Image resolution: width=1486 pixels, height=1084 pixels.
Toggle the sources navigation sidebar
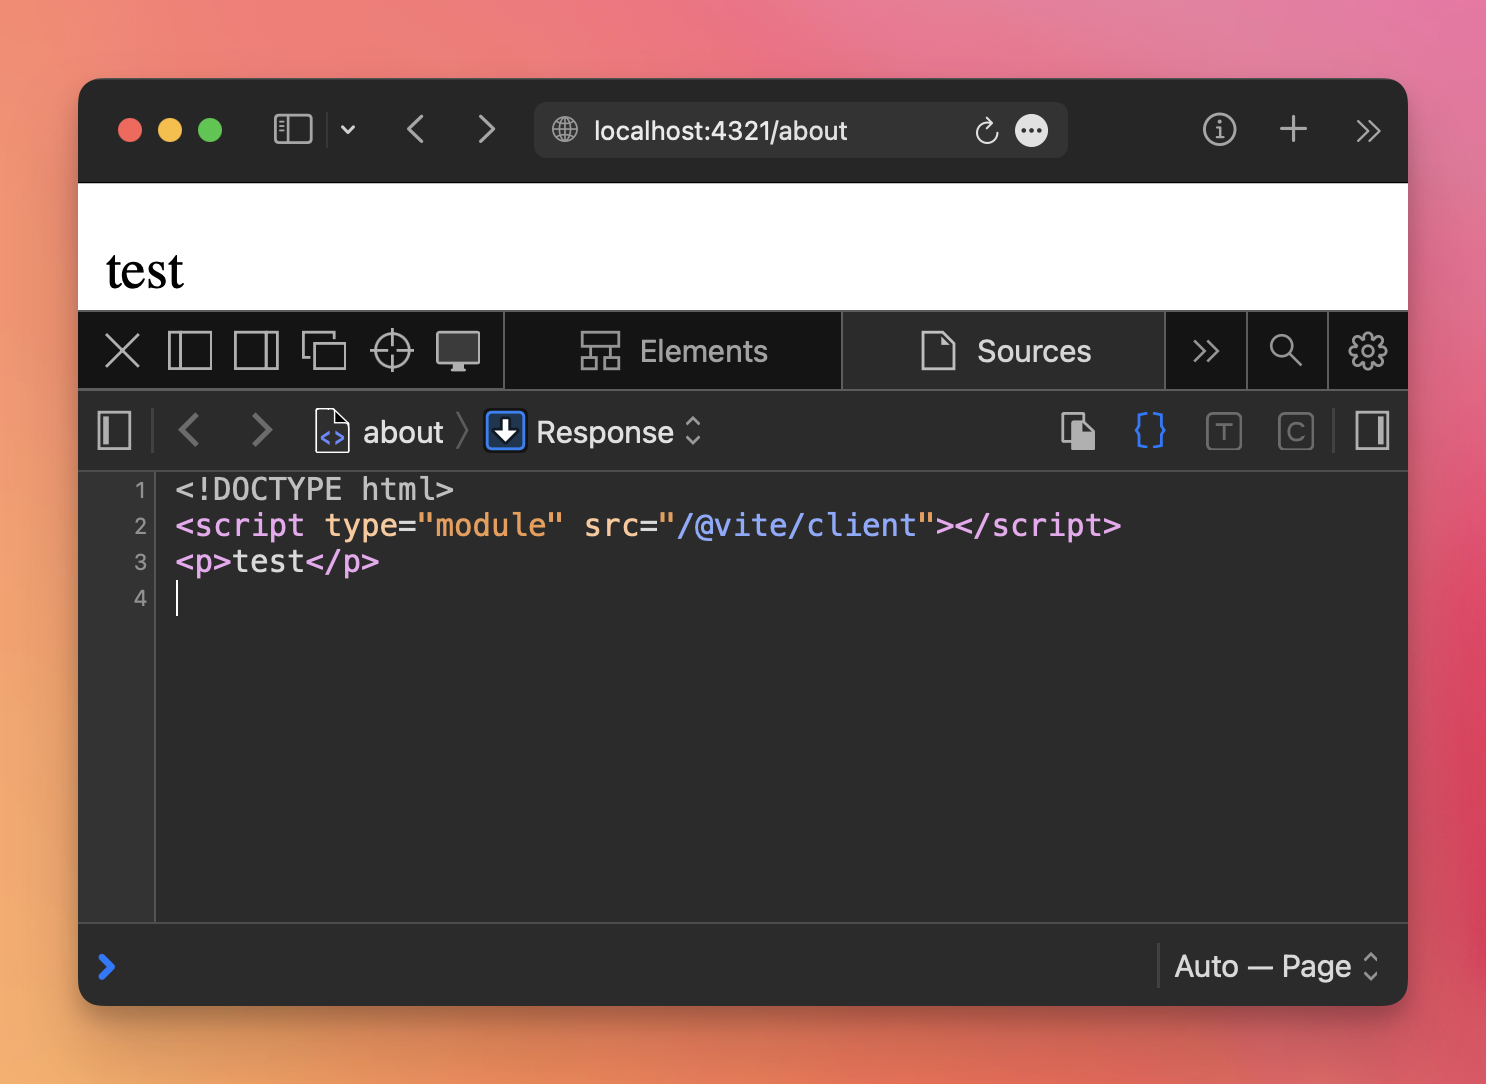tap(115, 431)
